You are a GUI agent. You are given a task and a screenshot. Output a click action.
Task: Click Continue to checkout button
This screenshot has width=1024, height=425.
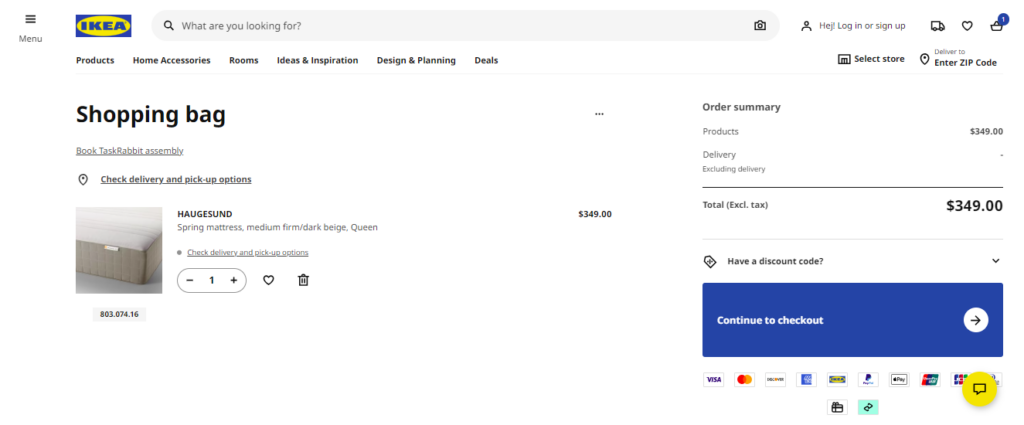coord(852,320)
